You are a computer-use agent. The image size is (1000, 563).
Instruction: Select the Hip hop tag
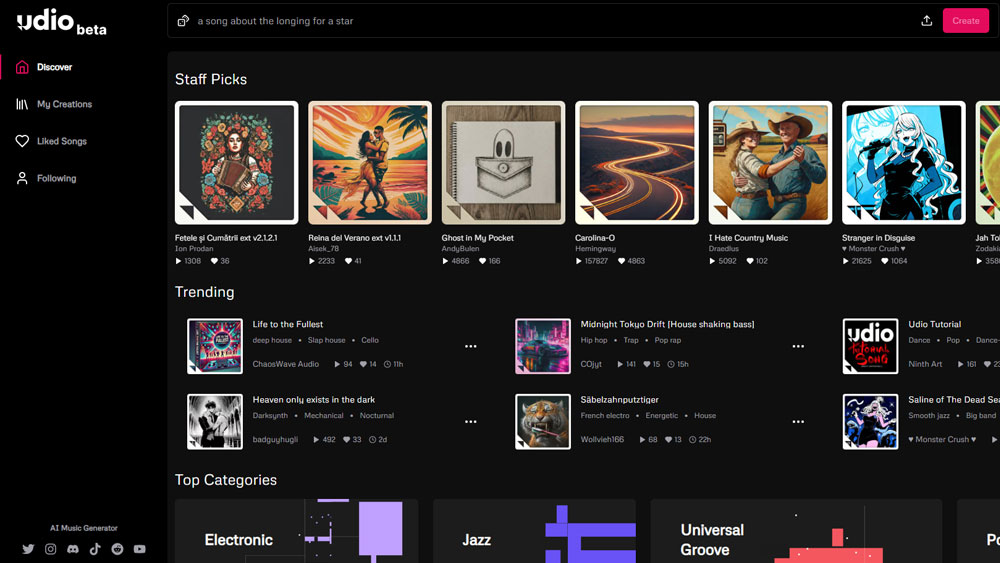(x=594, y=340)
